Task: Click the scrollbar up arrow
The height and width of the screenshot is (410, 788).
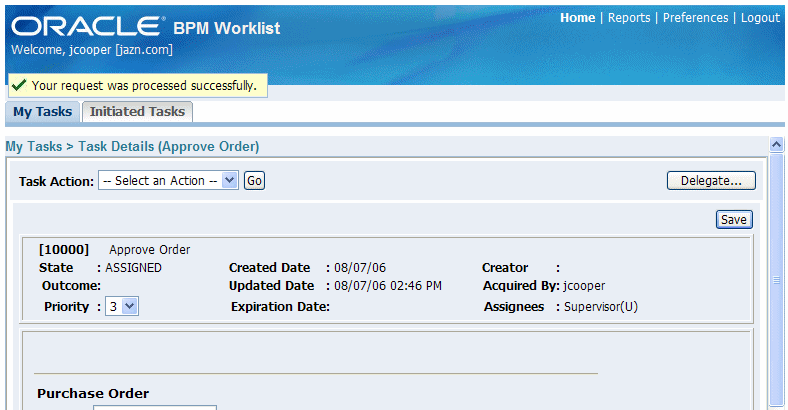Action: click(x=776, y=145)
